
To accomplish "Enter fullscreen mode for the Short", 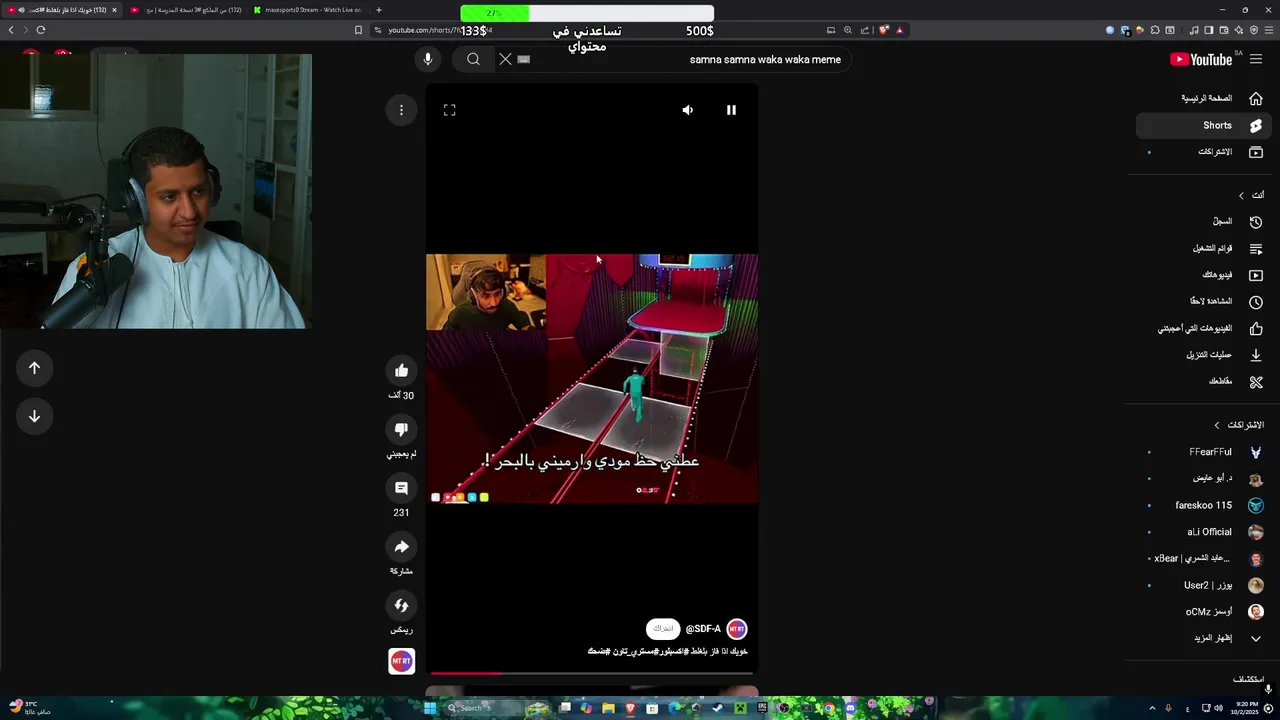I will 449,110.
